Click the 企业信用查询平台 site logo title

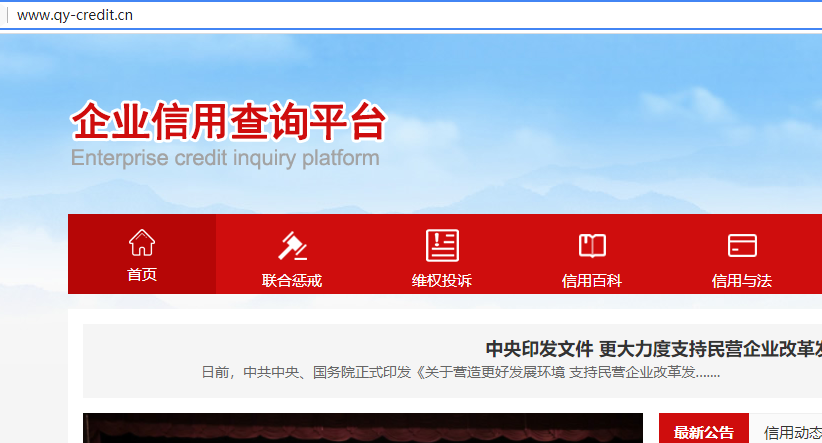point(228,123)
